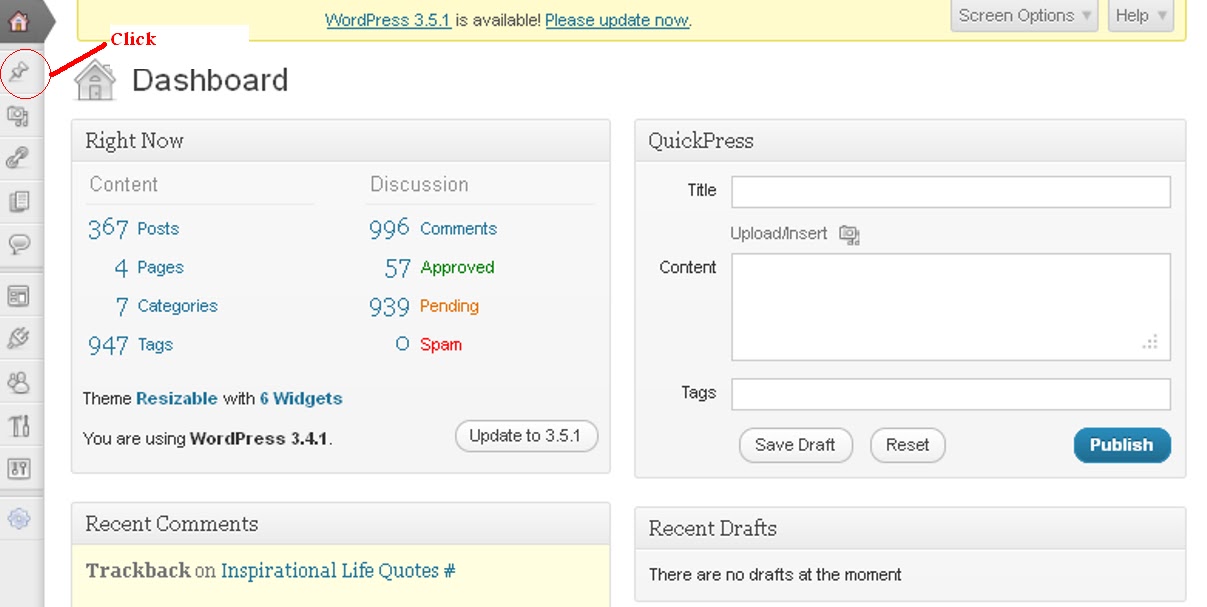Image resolution: width=1207 pixels, height=607 pixels.
Task: Click the content area resize handle
Action: coord(1151,342)
